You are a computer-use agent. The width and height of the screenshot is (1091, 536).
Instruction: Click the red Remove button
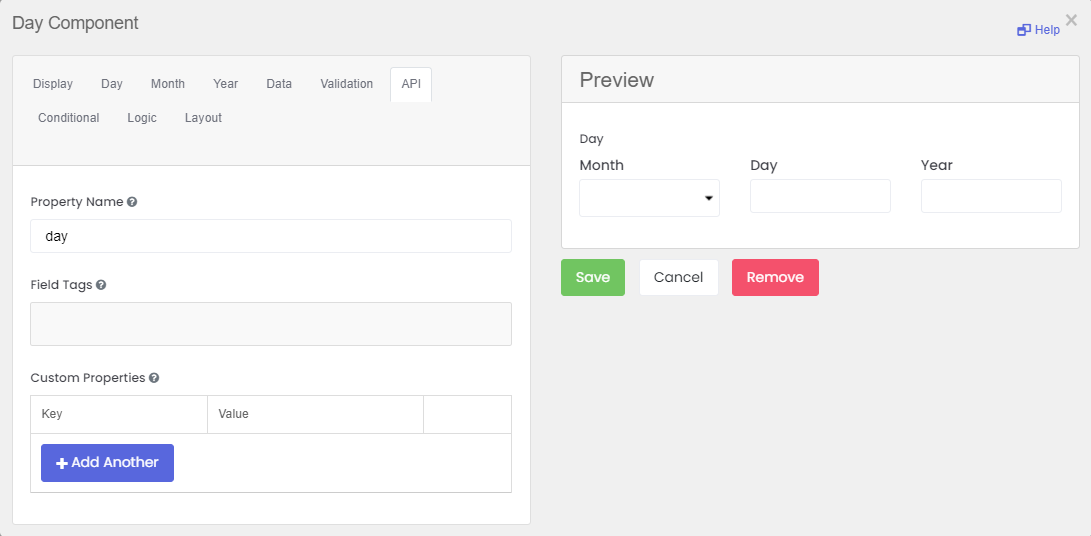point(775,277)
